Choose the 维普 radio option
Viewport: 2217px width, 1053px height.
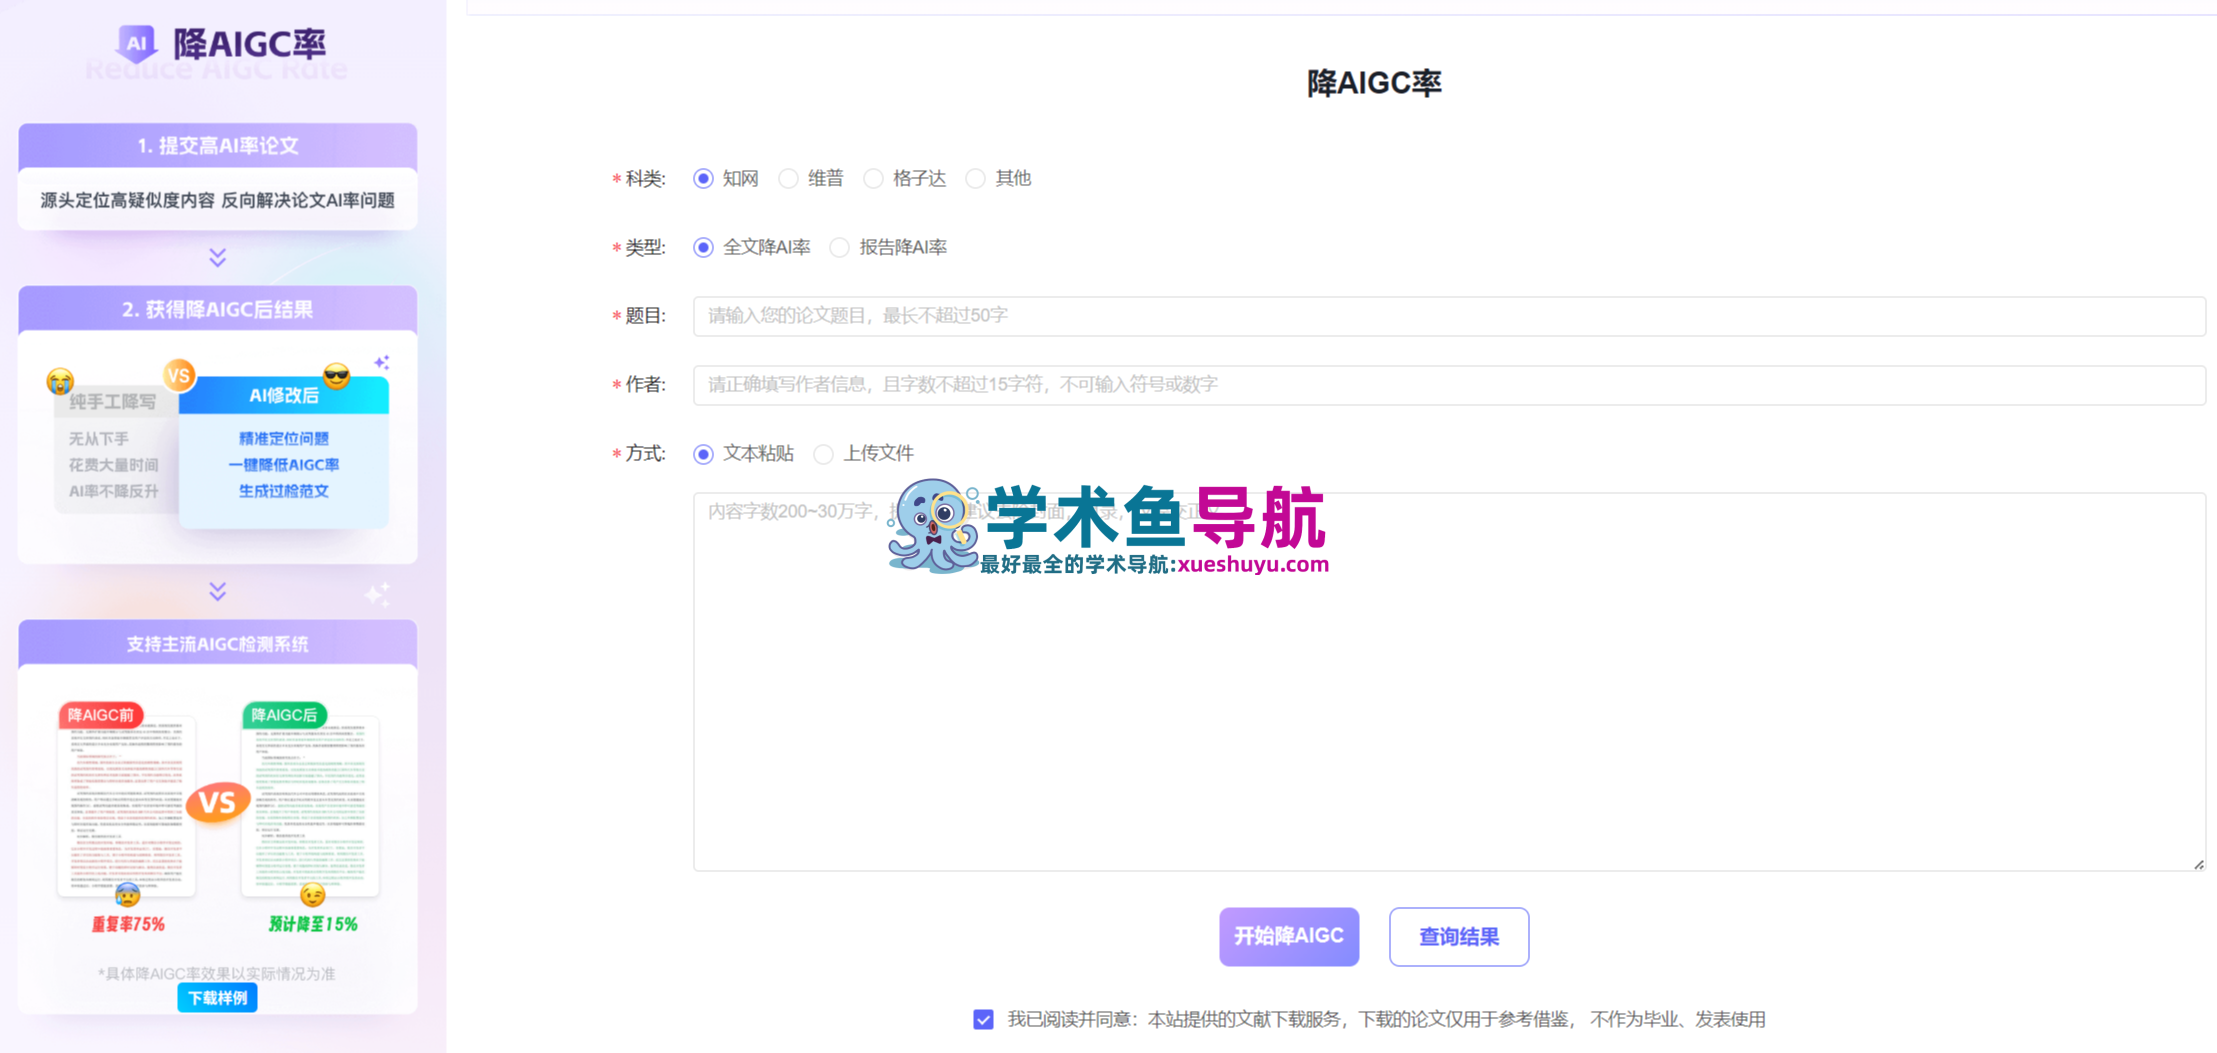[789, 179]
